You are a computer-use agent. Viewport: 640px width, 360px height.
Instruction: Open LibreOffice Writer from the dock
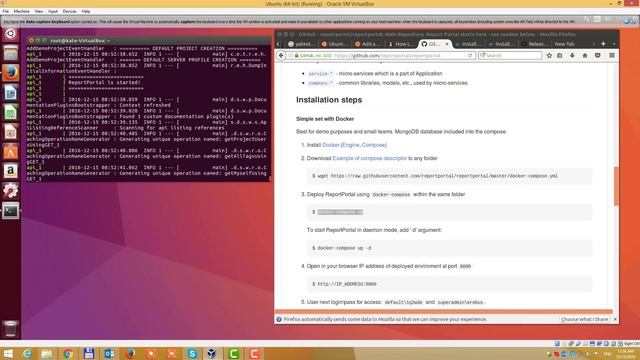10,93
